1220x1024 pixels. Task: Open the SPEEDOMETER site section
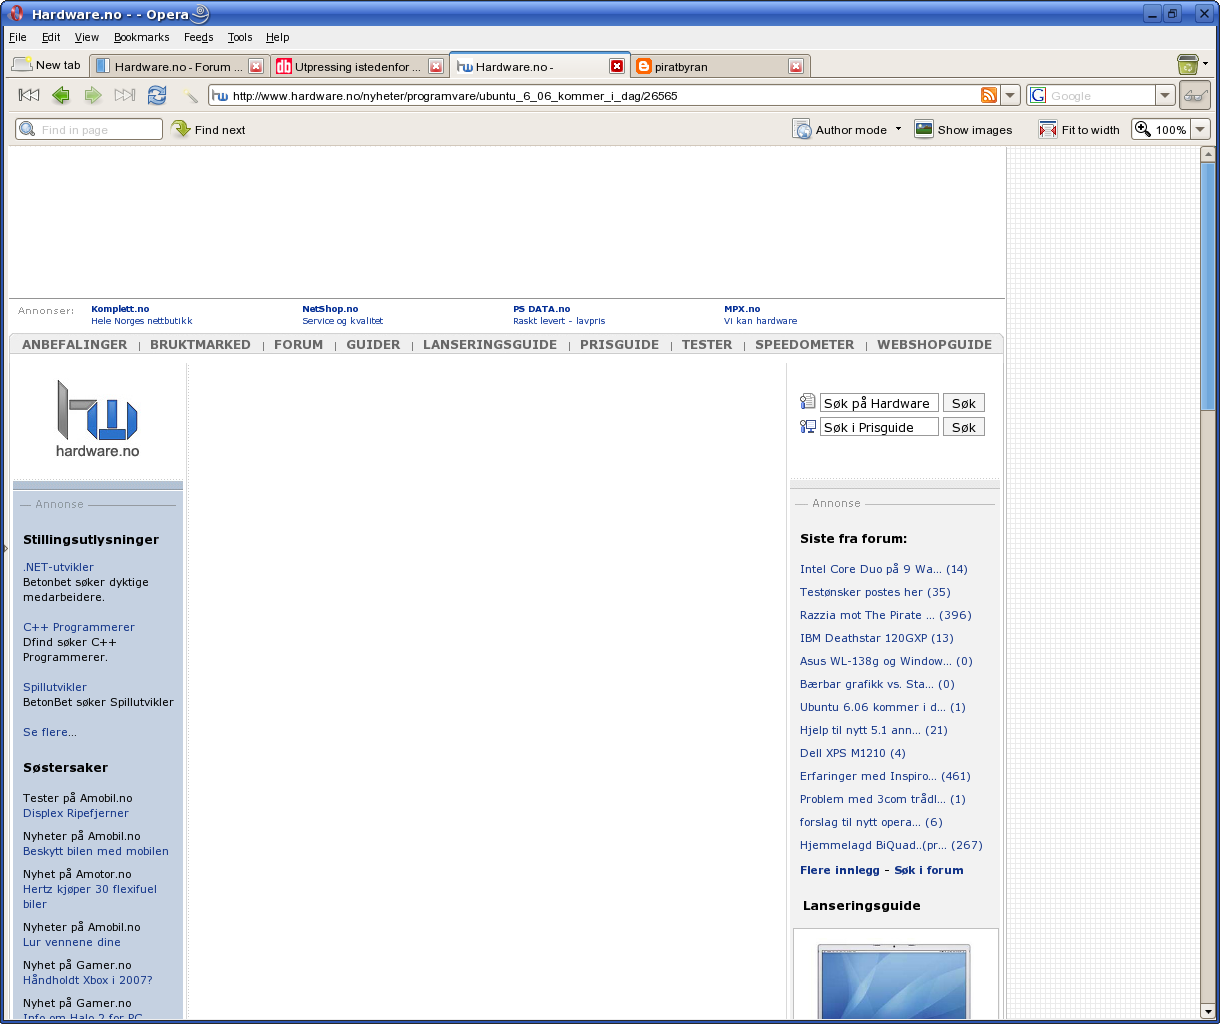click(x=804, y=344)
